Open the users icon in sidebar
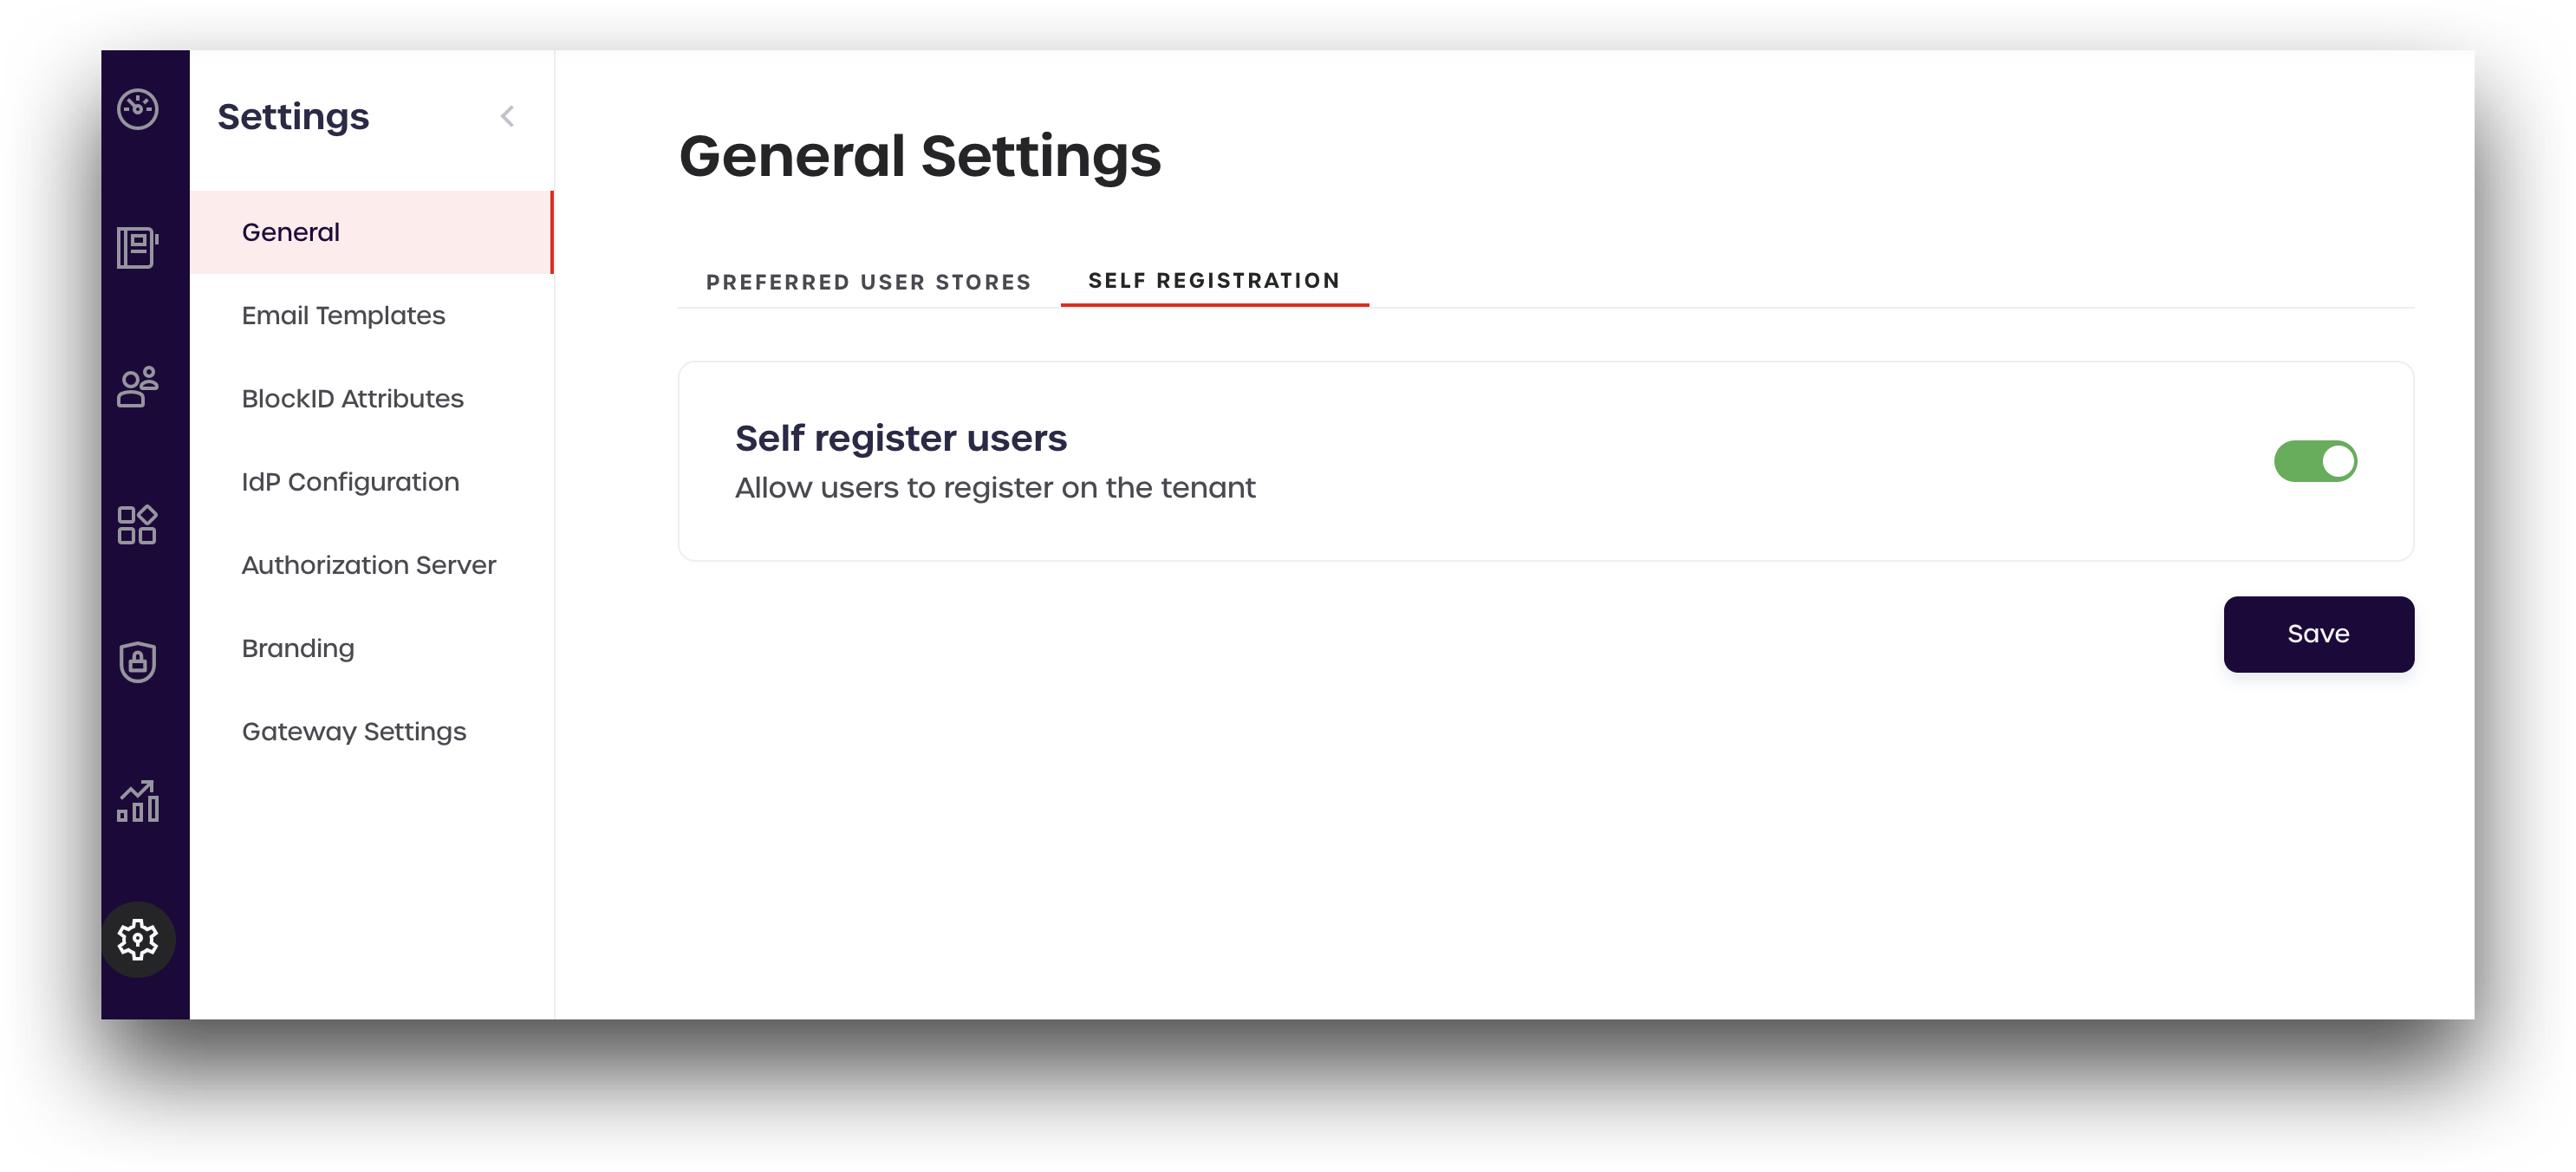2576x1172 pixels. coord(137,386)
